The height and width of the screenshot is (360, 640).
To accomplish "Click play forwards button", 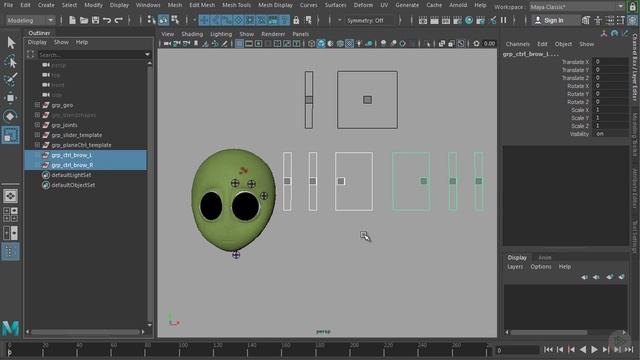I will (594, 349).
